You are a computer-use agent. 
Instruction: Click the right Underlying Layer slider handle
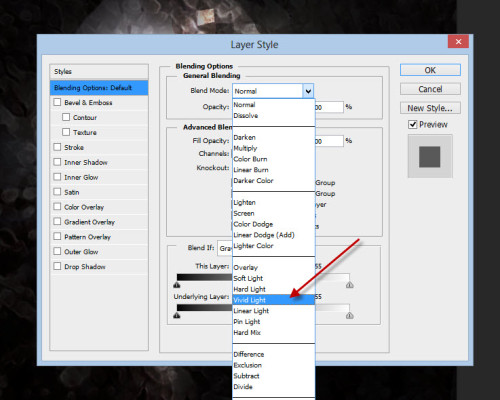click(x=349, y=315)
